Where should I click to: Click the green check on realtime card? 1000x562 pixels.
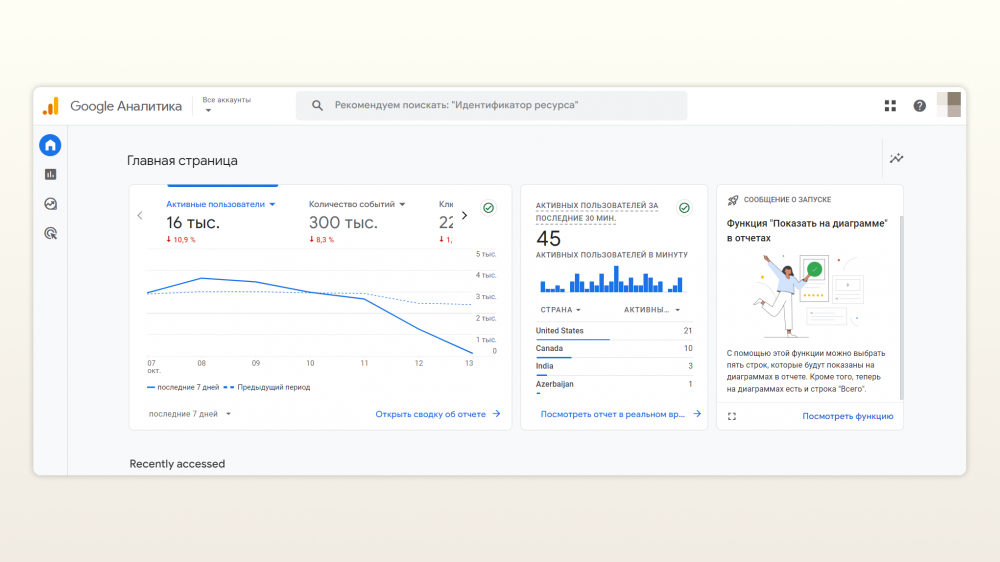click(684, 208)
